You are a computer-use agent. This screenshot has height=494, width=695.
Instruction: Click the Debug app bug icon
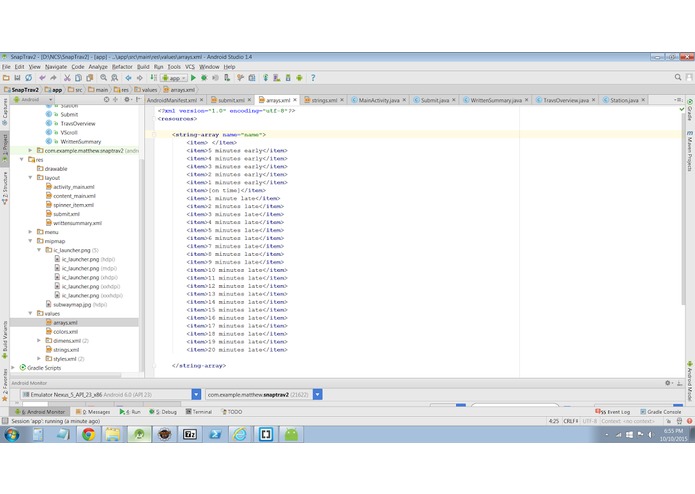(204, 78)
